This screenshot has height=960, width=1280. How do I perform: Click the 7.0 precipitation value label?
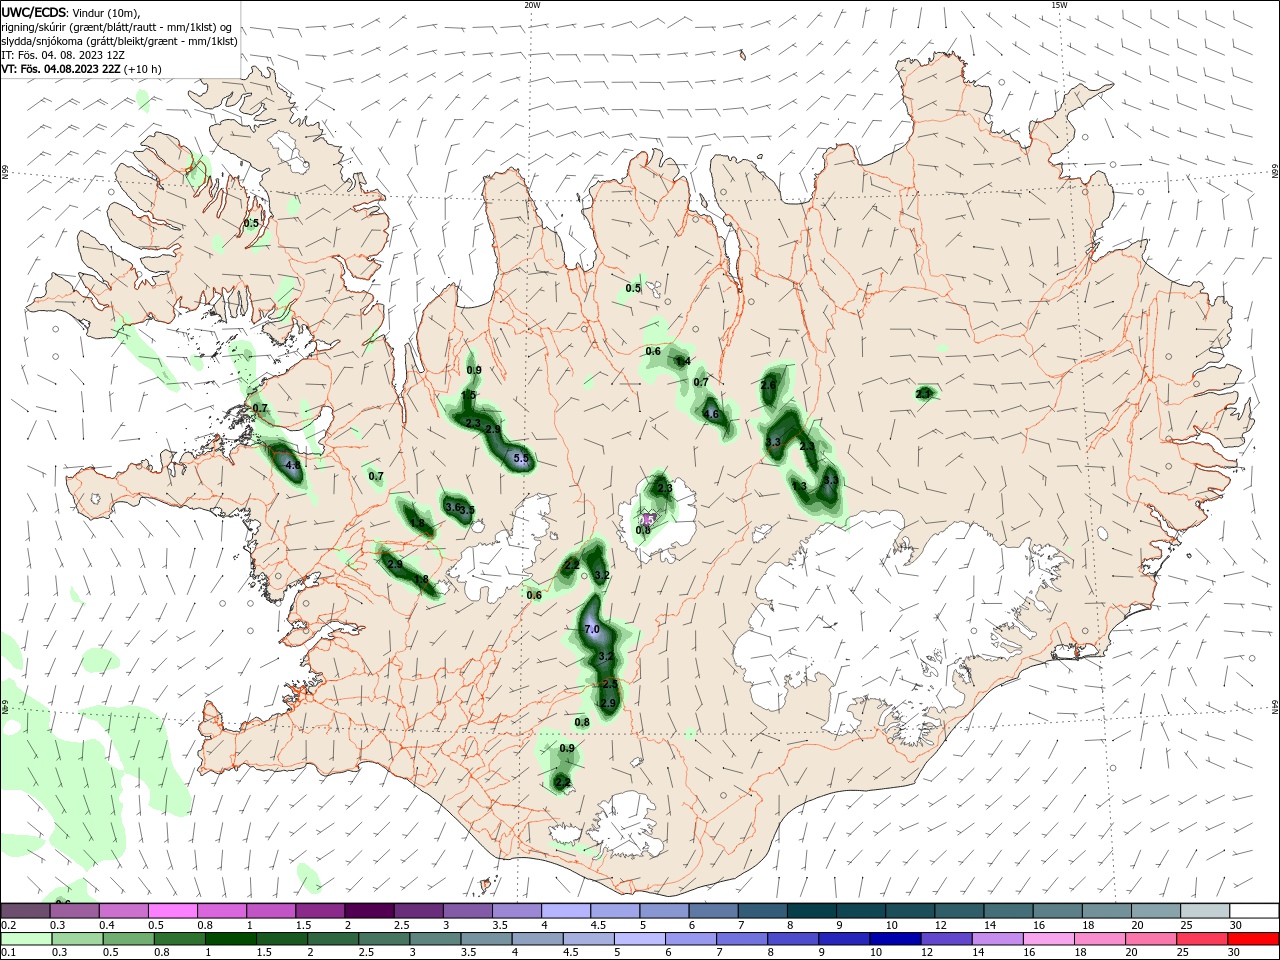pos(591,629)
